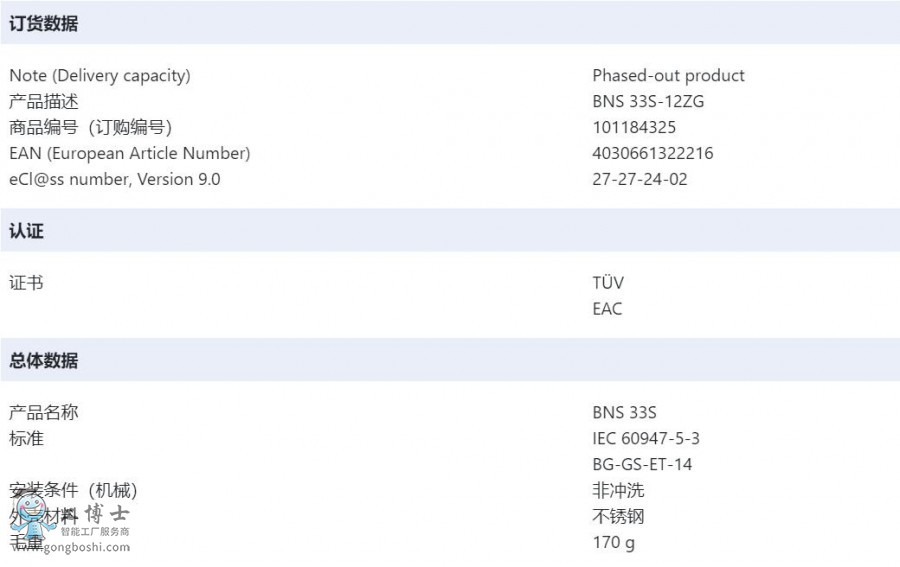Click the Phased-out product note

668,76
